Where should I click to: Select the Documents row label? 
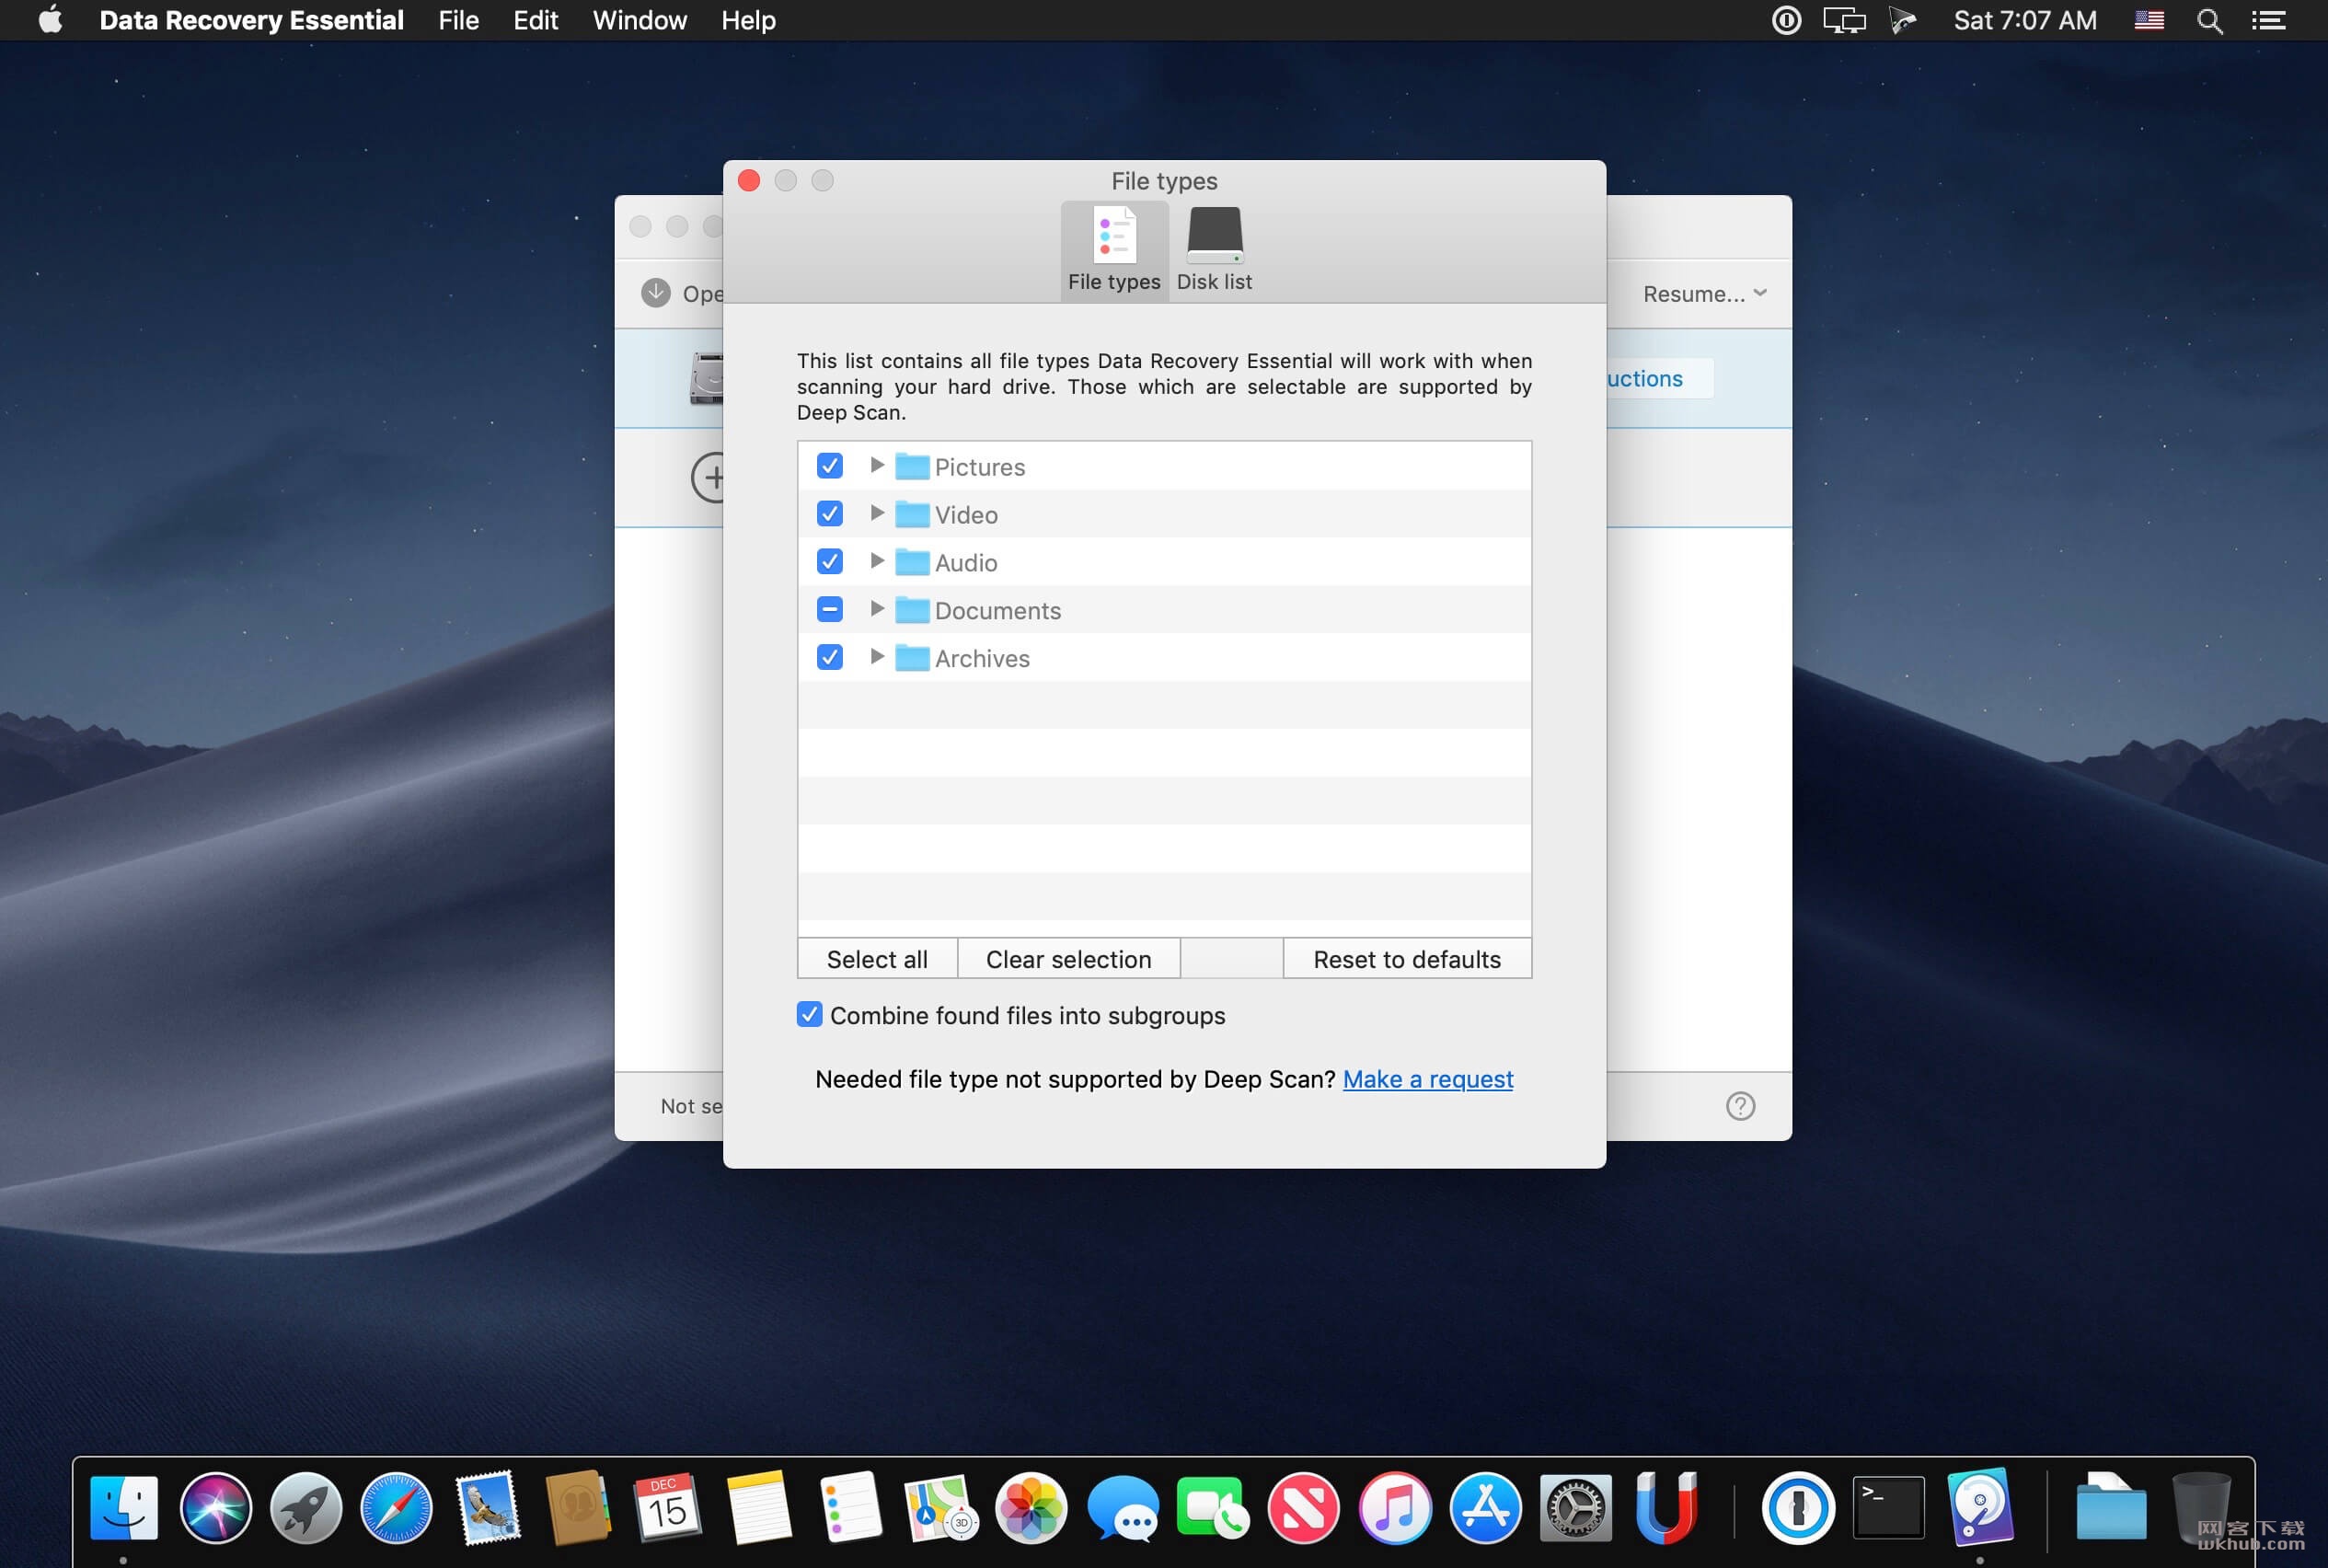pos(998,611)
